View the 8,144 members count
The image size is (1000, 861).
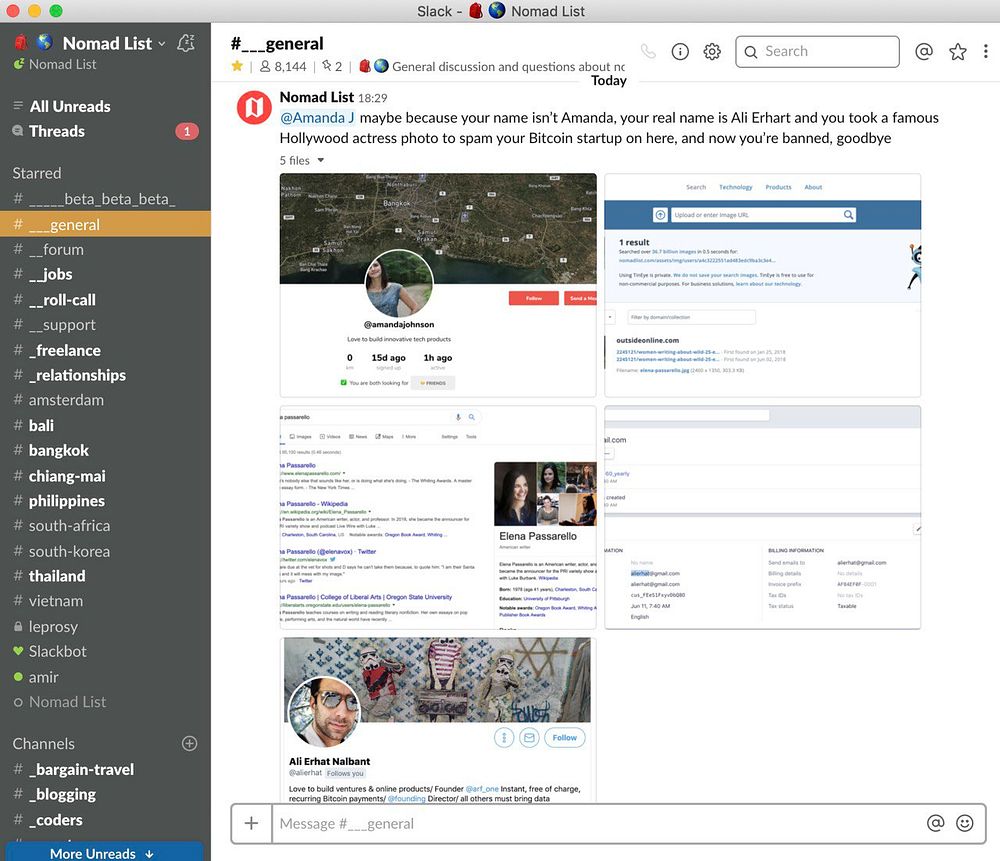(x=283, y=66)
